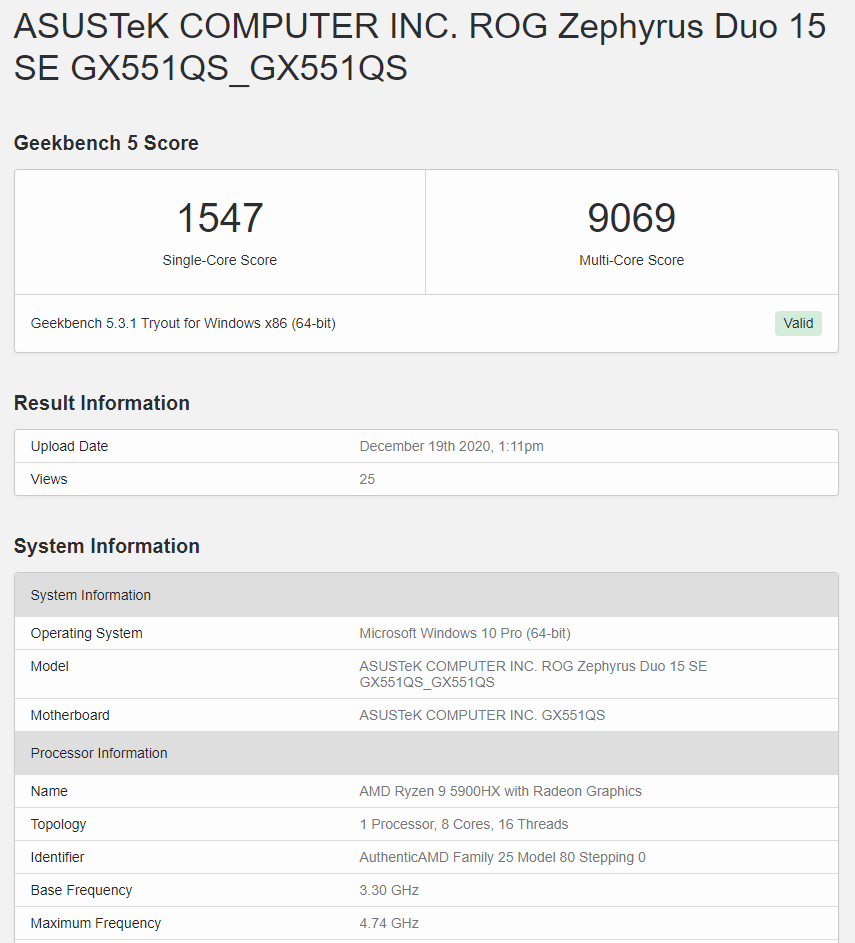
Task: Select Microsoft Windows 10 Pro value
Action: 465,633
